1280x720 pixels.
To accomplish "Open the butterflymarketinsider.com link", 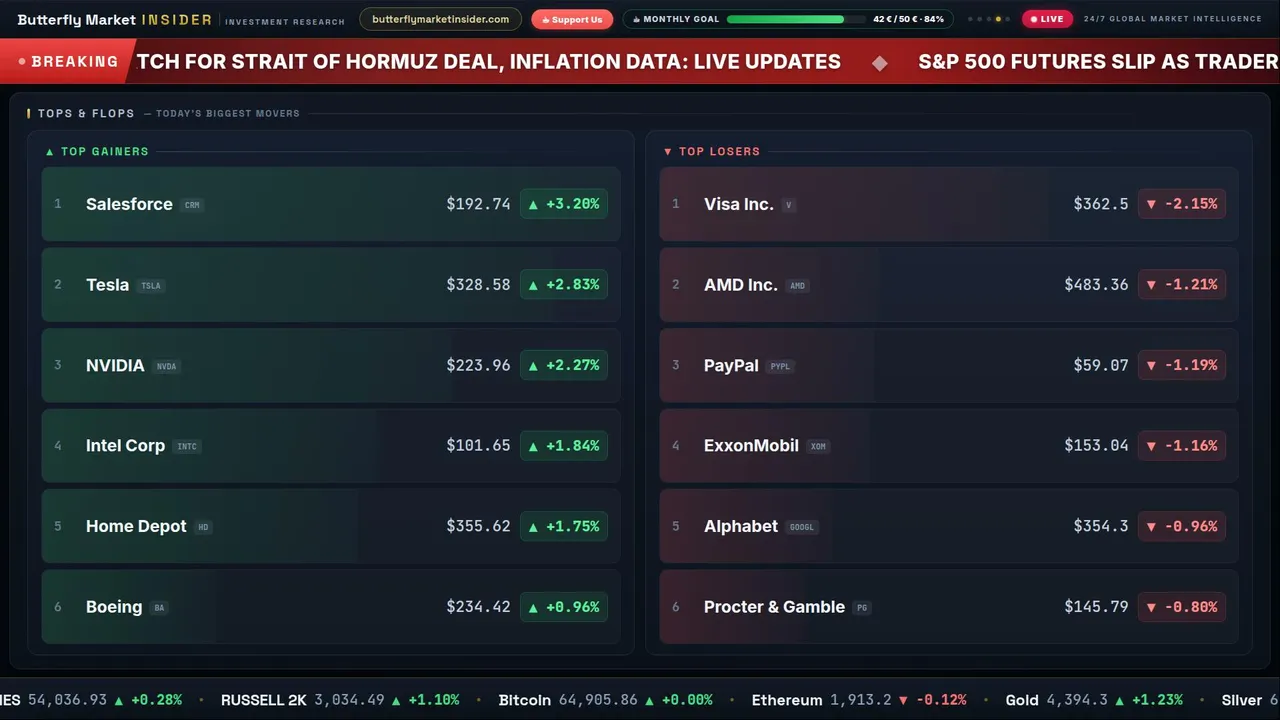I will pos(440,19).
